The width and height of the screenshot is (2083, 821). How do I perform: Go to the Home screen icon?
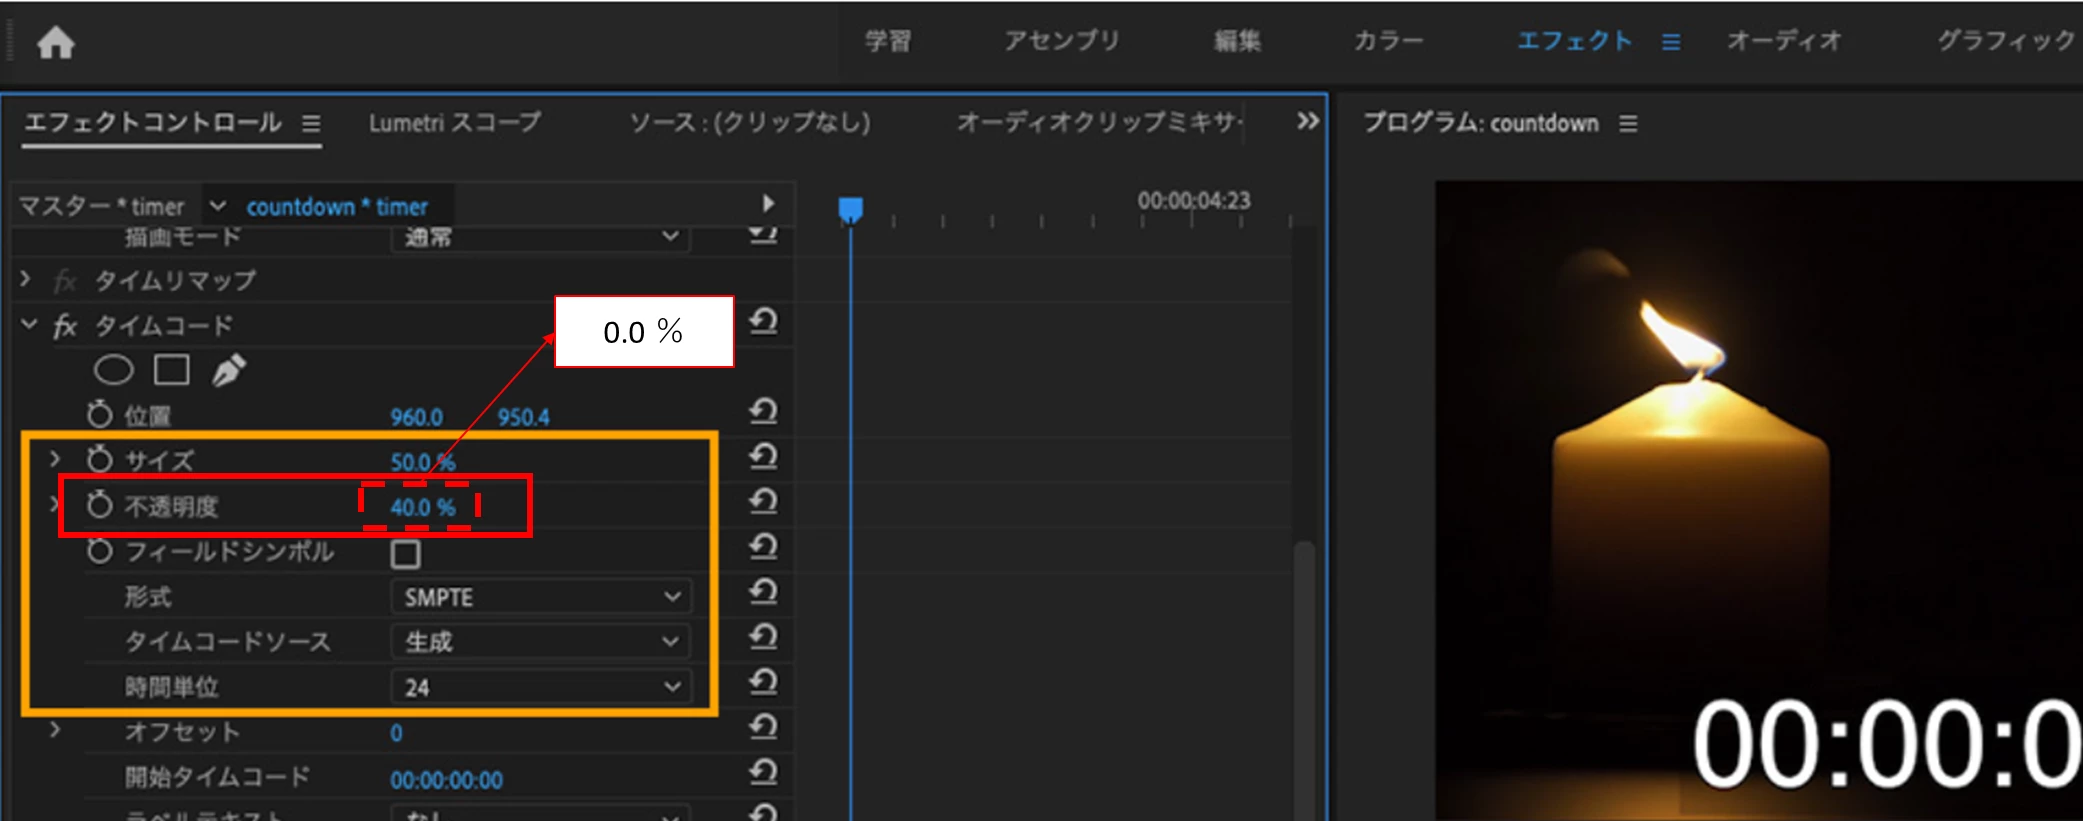tap(56, 42)
